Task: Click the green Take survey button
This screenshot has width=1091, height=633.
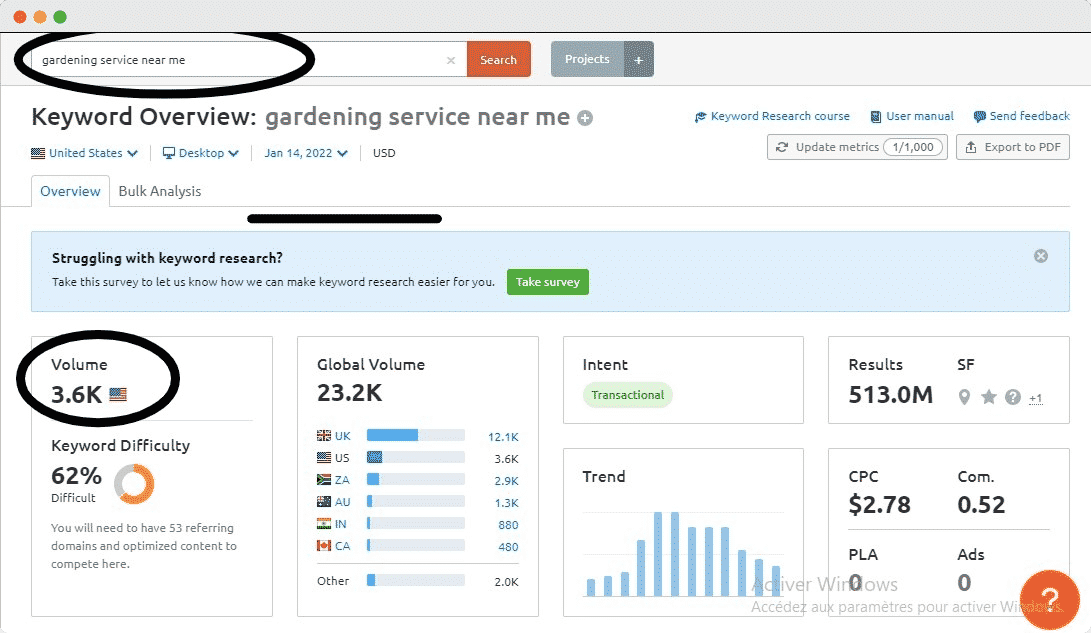Action: (x=548, y=282)
